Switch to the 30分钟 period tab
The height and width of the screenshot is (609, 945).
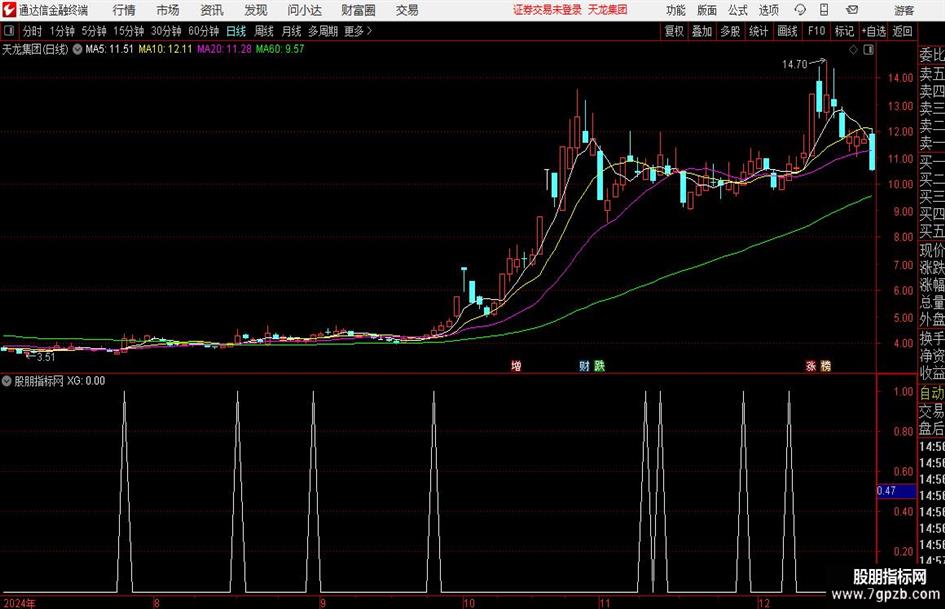tap(166, 31)
